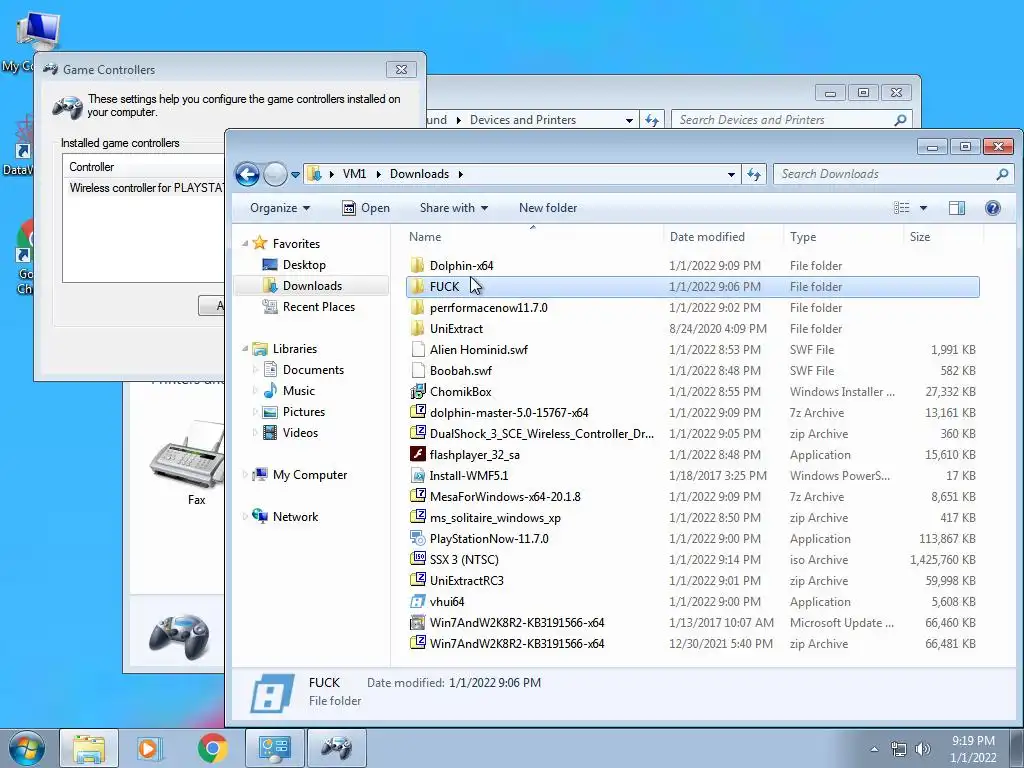Select dolphin-master-5.0-15767-x64 archive
Screen dimensions: 1024x768
(692, 413)
